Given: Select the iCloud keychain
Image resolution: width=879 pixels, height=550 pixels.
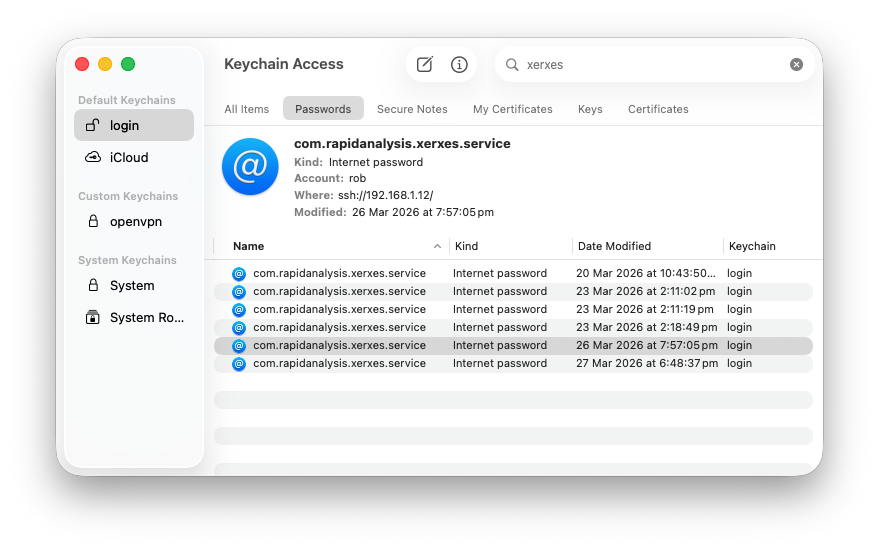Looking at the screenshot, I should (x=134, y=157).
